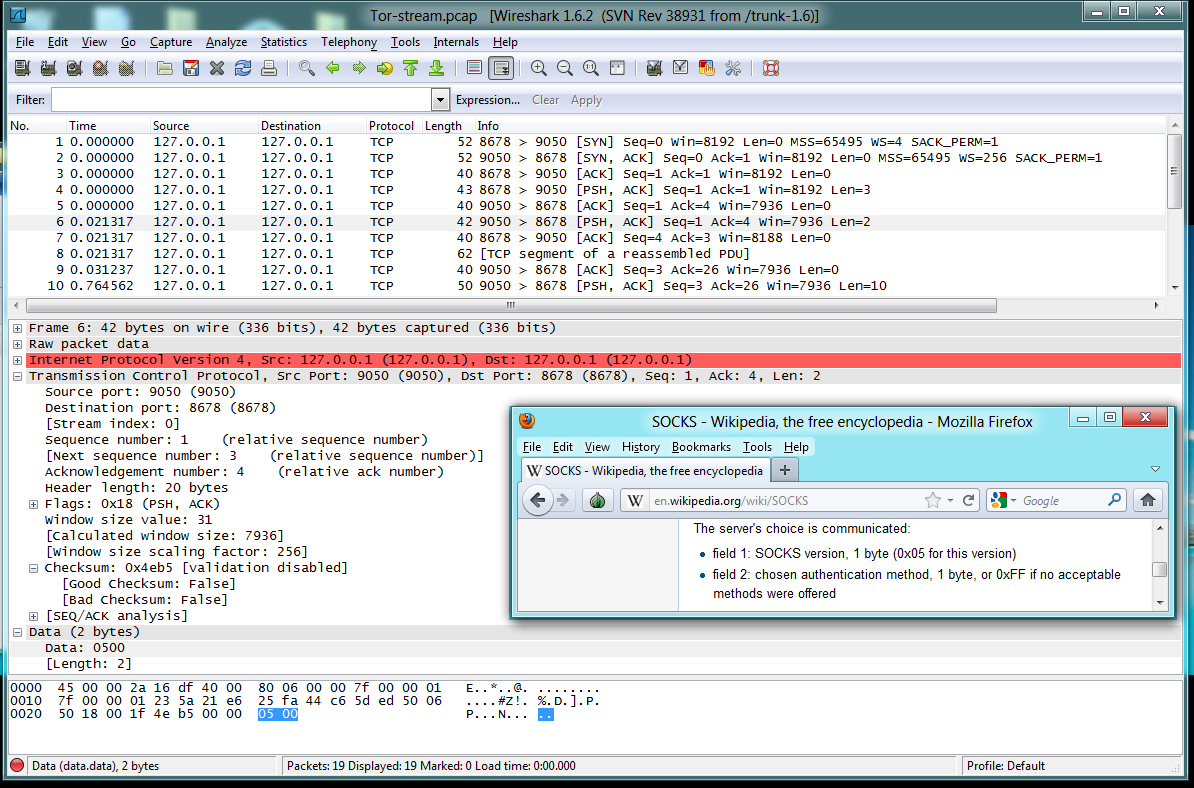Open a capture file via folder icon
This screenshot has height=788, width=1194.
[x=165, y=69]
